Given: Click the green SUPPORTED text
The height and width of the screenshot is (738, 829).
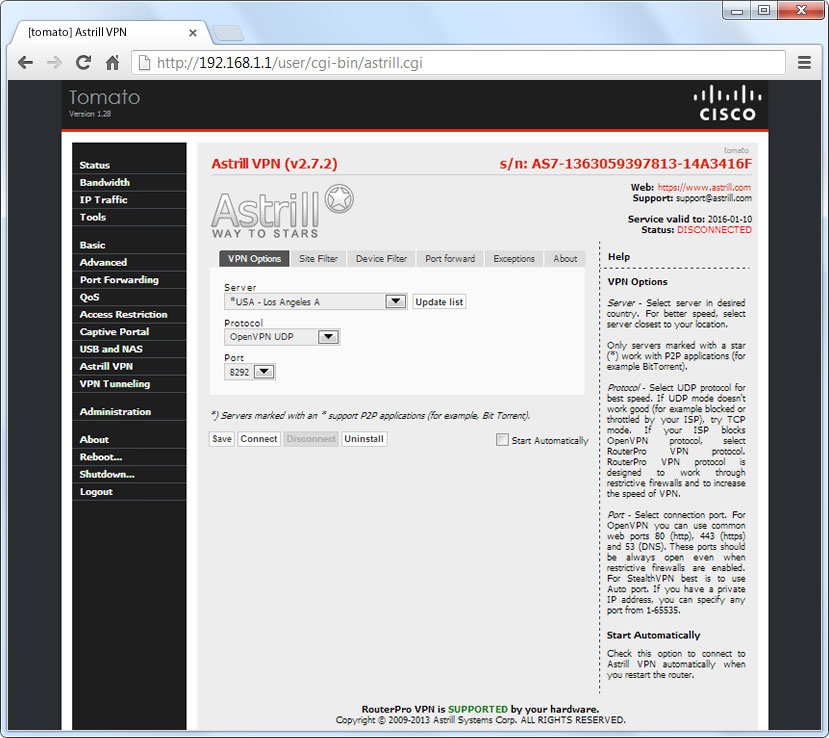Looking at the screenshot, I should pos(477,709).
